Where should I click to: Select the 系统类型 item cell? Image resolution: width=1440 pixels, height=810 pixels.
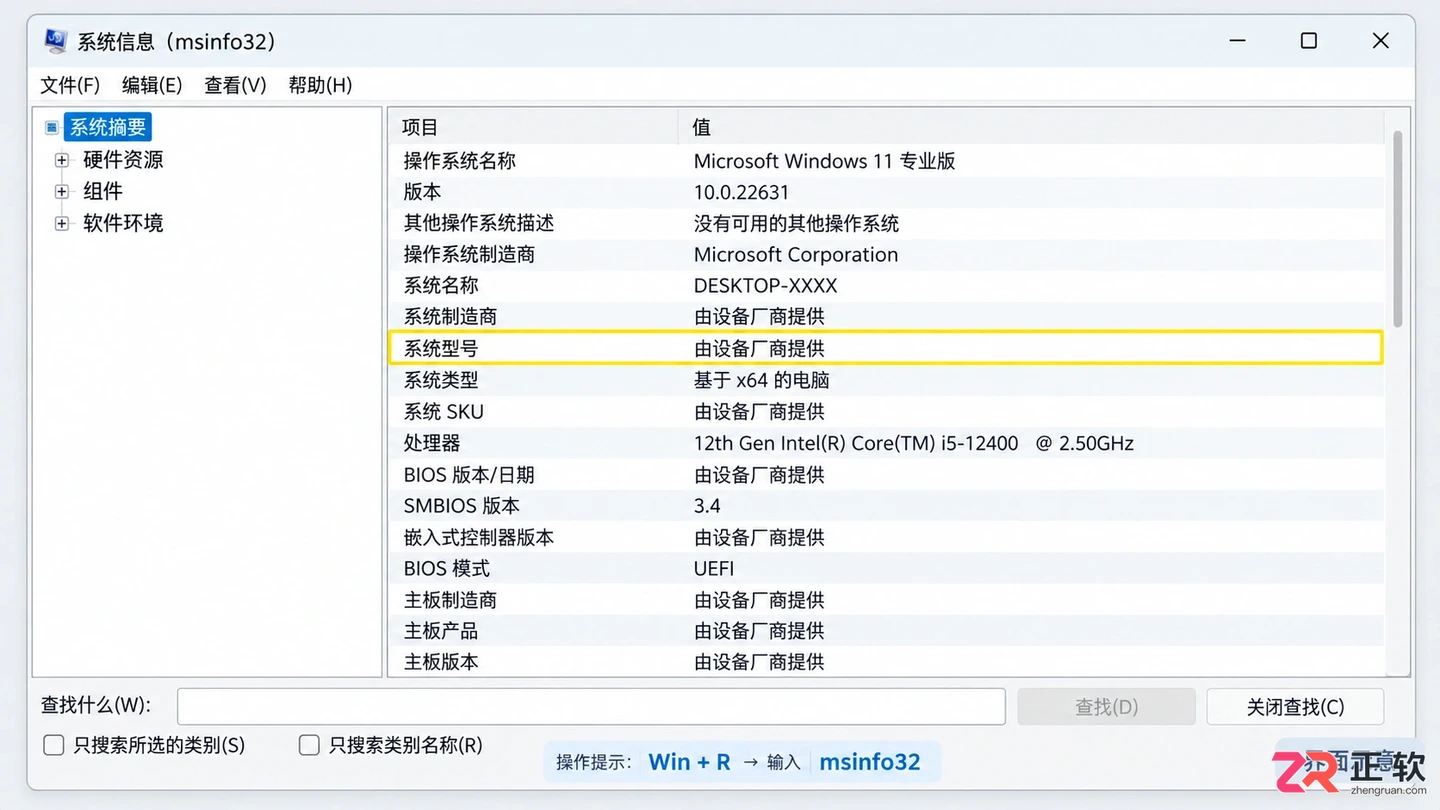pos(441,380)
